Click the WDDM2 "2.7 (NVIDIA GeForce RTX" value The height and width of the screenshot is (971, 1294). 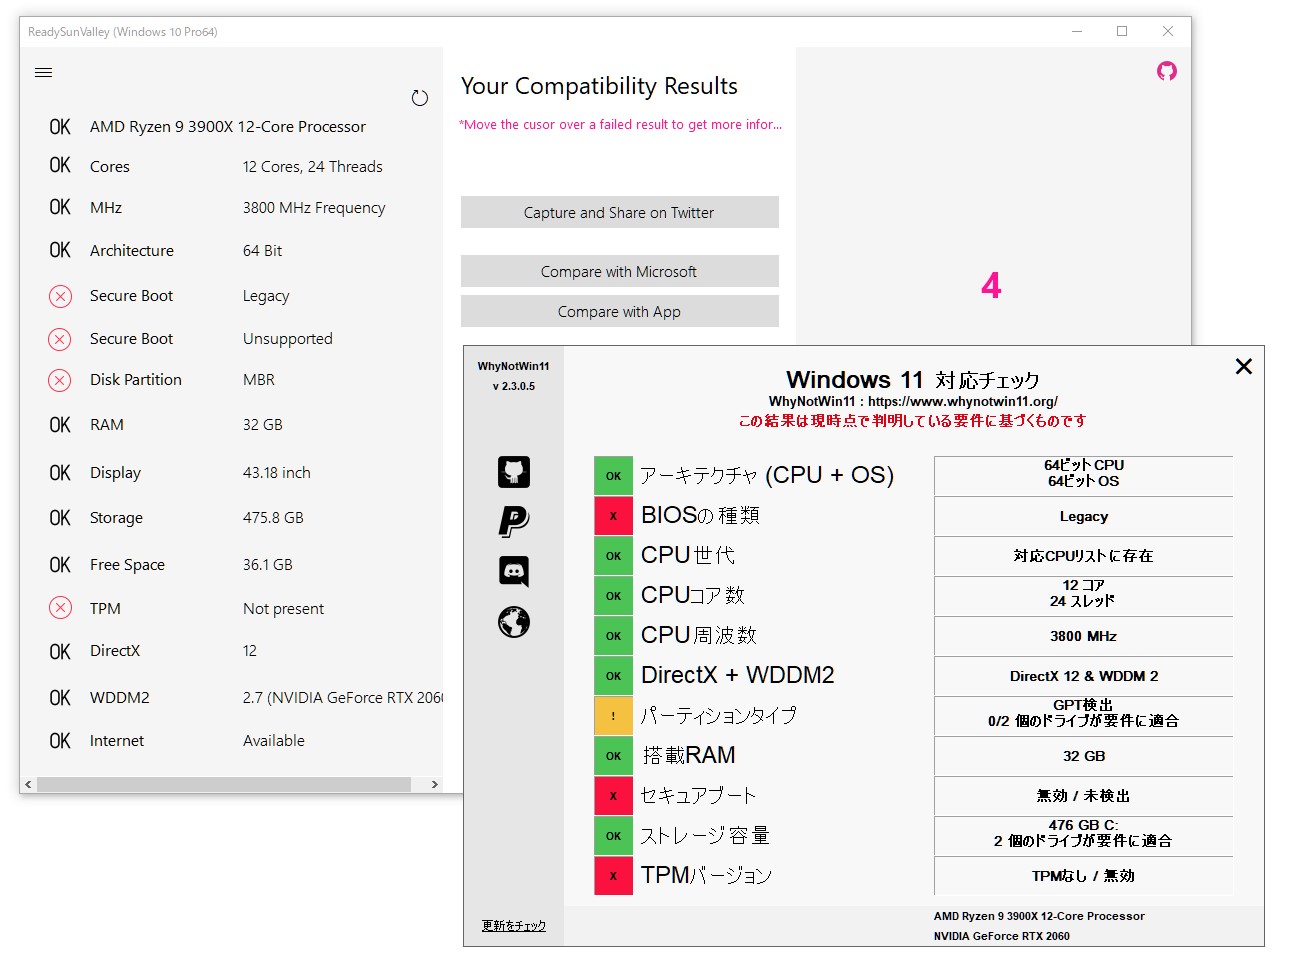[343, 698]
